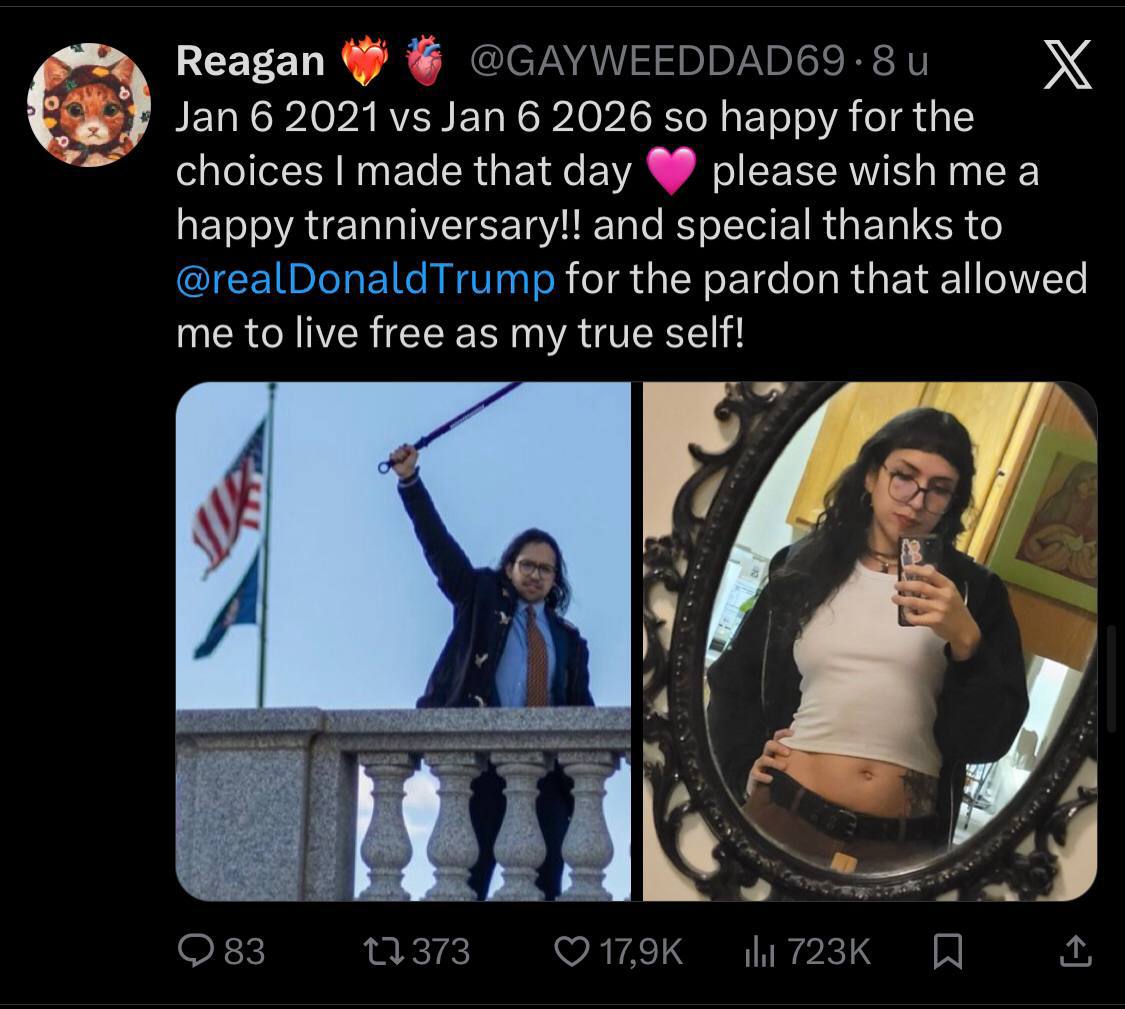Click the share upload arrow icon
This screenshot has height=1009, width=1125.
(1075, 950)
